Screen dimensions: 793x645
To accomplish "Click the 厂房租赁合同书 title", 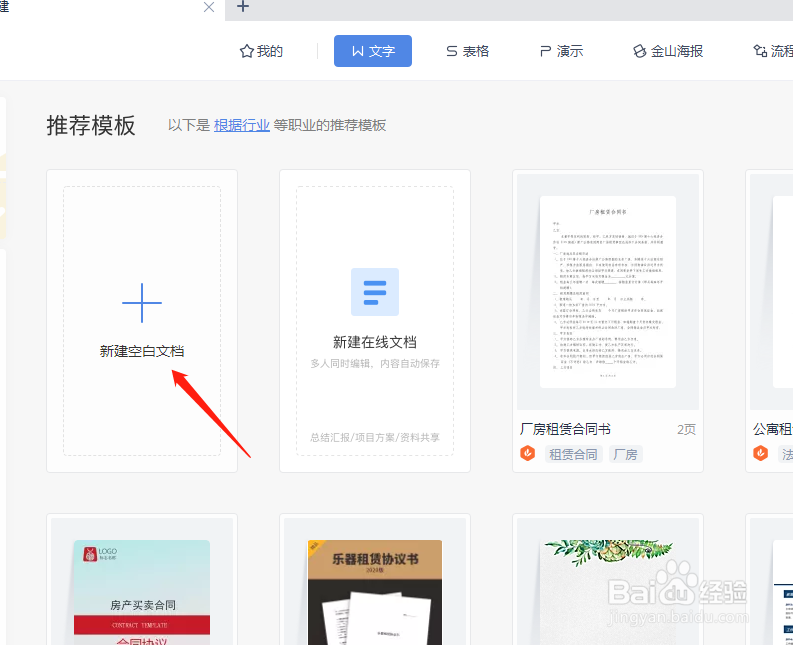I will (565, 429).
